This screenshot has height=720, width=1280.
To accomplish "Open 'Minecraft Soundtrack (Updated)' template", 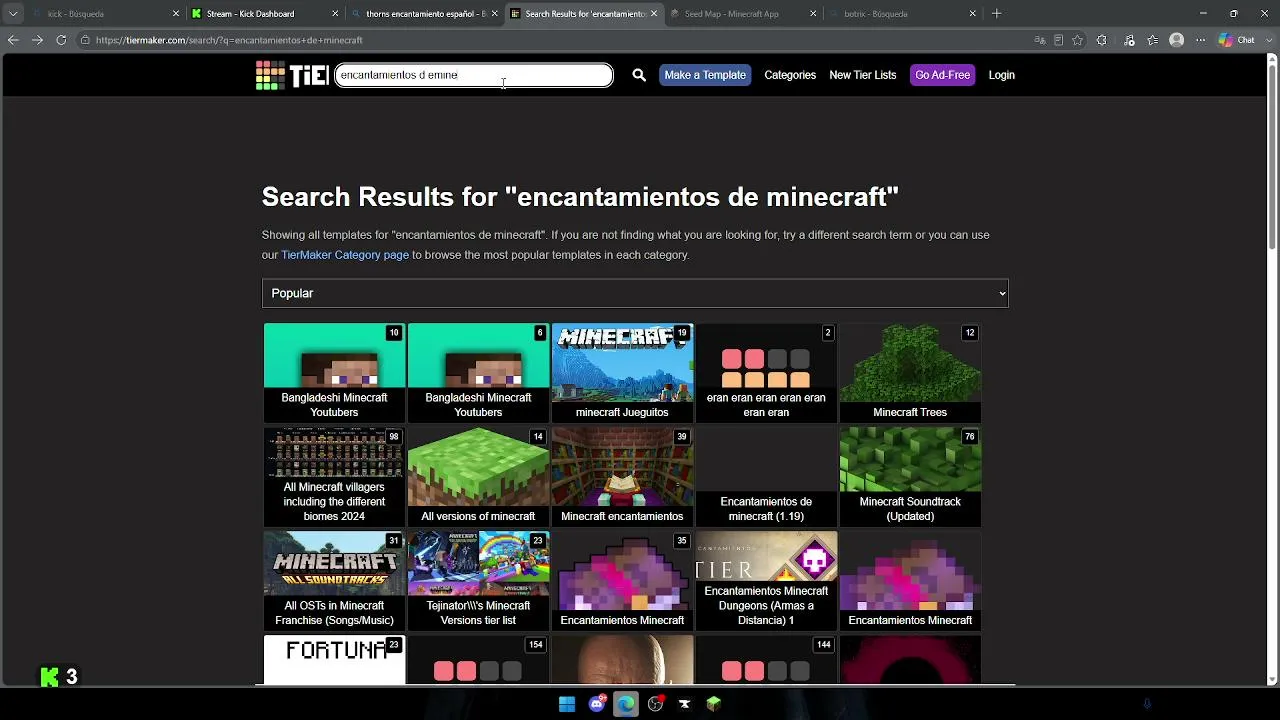I will [910, 477].
